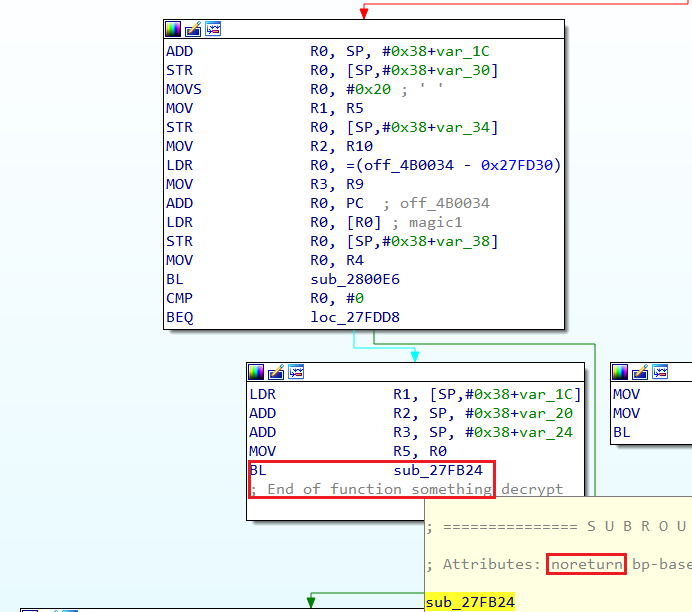Click R2, R10 operands
The height and width of the screenshot is (612, 692).
click(342, 146)
